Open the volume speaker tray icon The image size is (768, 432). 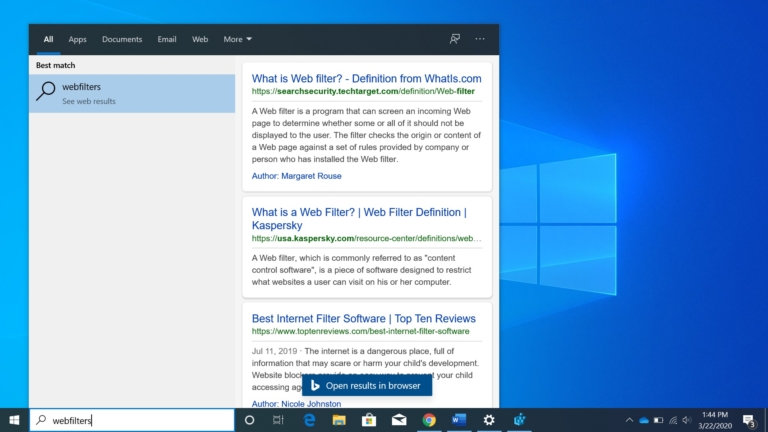tap(687, 420)
